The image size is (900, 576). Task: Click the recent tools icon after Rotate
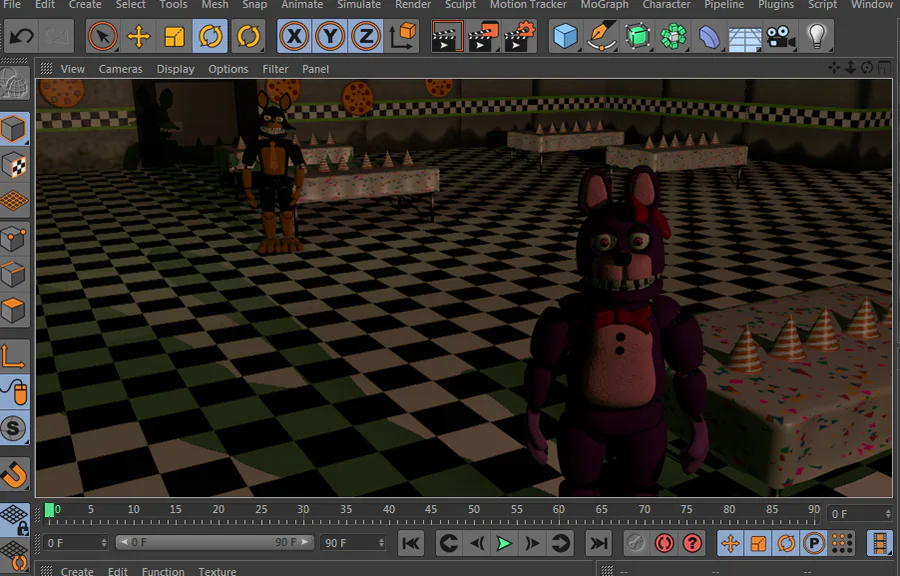pos(248,36)
